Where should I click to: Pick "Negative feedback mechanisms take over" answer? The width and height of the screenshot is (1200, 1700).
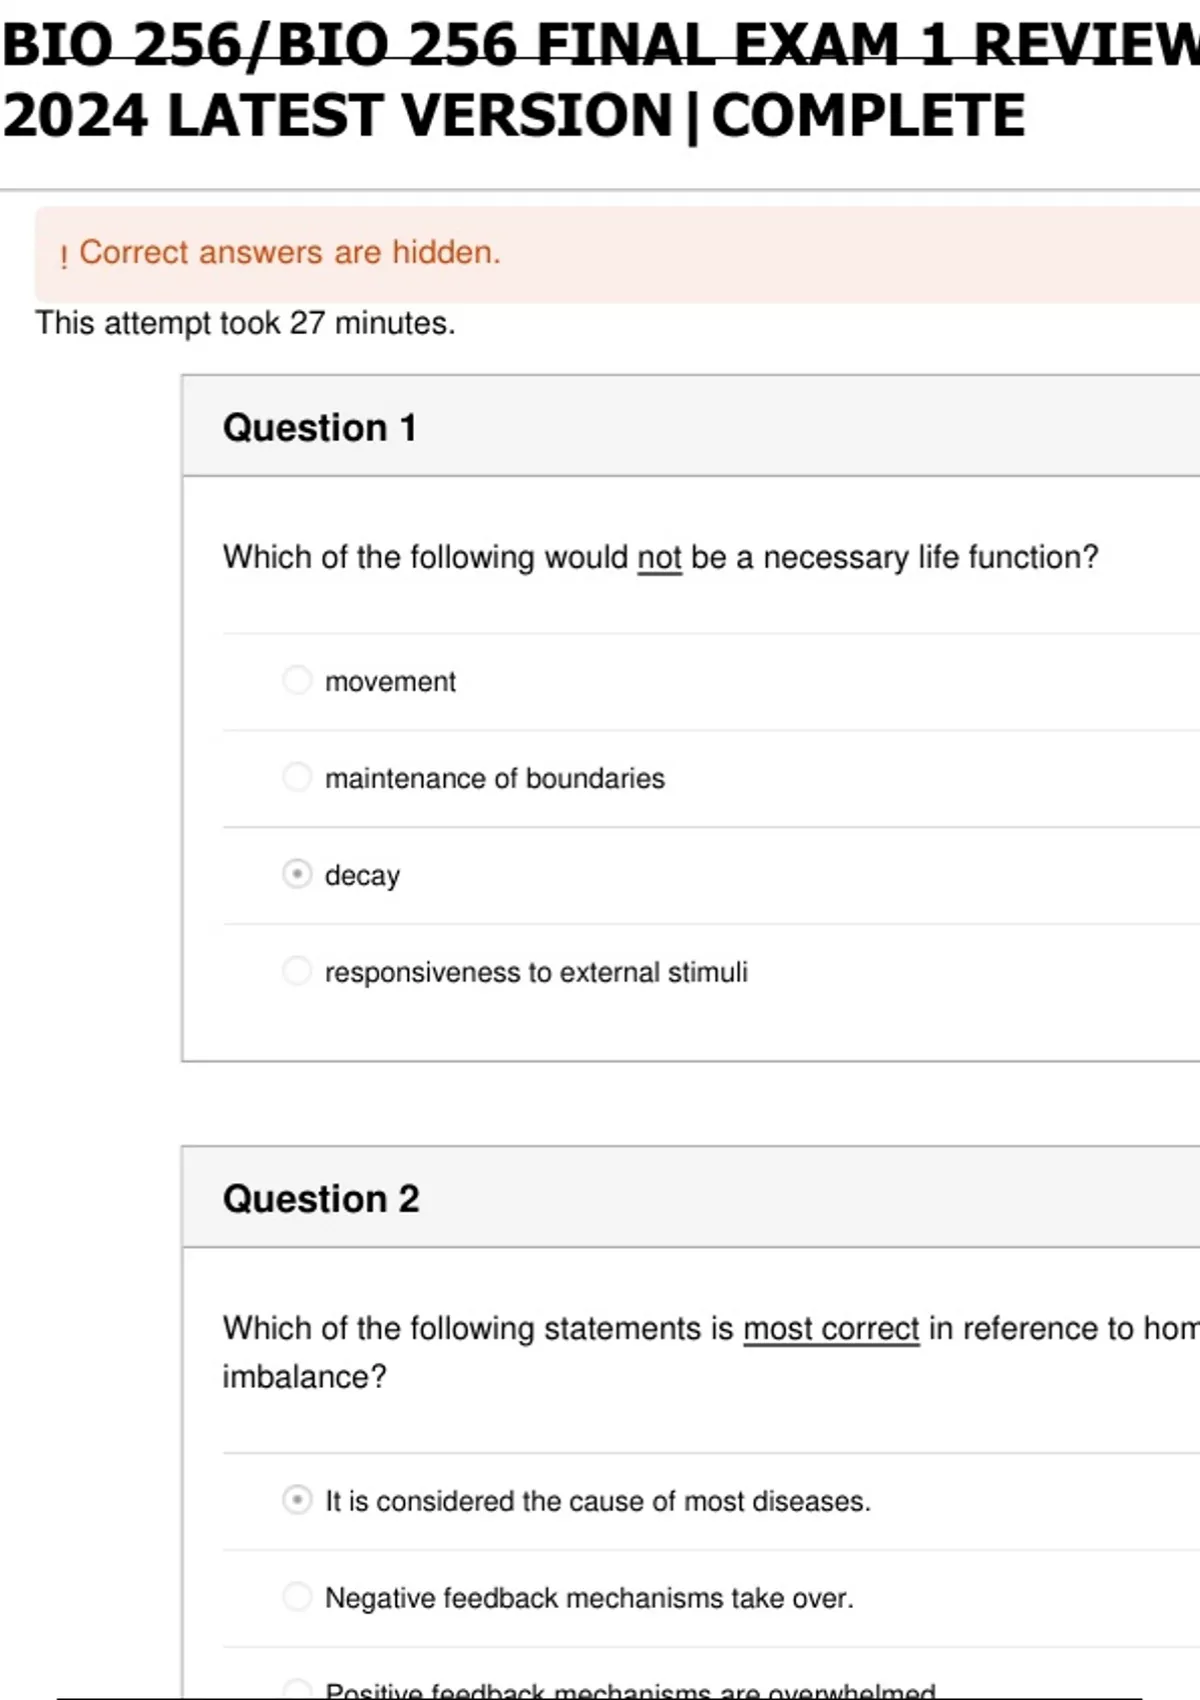297,1597
